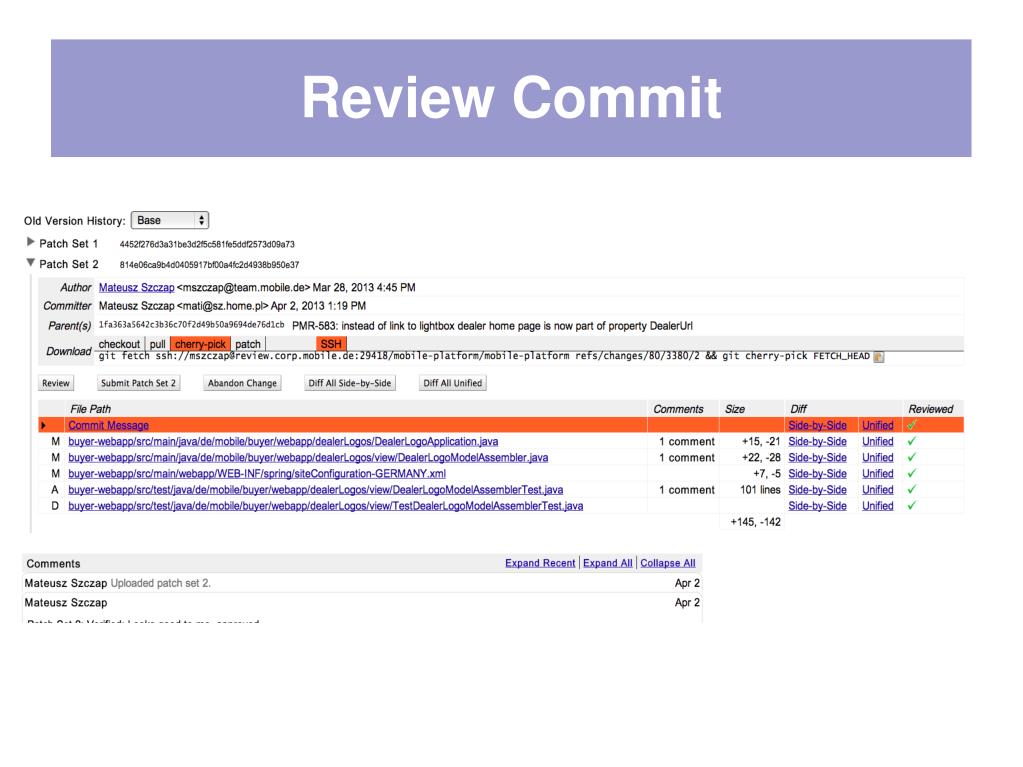Click the Patch Set 2 commit hash
Image resolution: width=1023 pixels, height=767 pixels.
click(x=209, y=265)
